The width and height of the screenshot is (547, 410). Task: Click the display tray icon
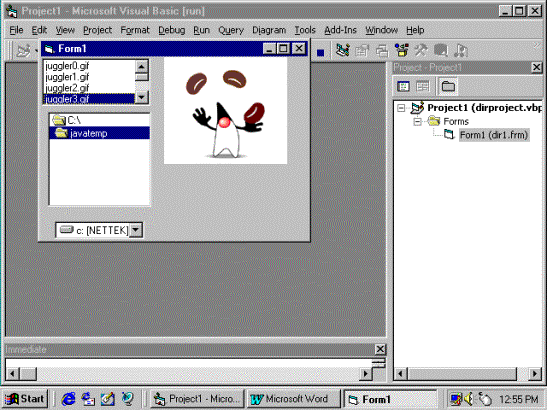pos(456,399)
